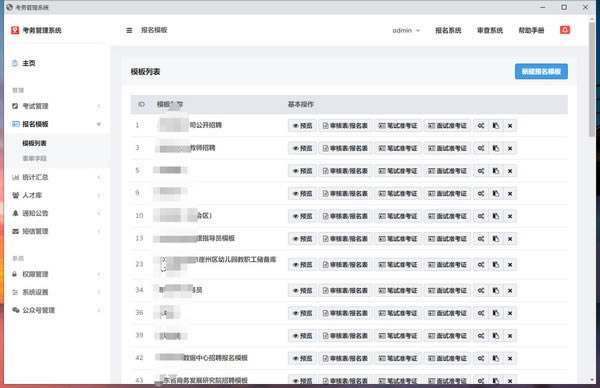Viewport: 600px width, 388px height.
Task: Toggle the hamburger sidebar menu icon
Action: pyautogui.click(x=129, y=30)
